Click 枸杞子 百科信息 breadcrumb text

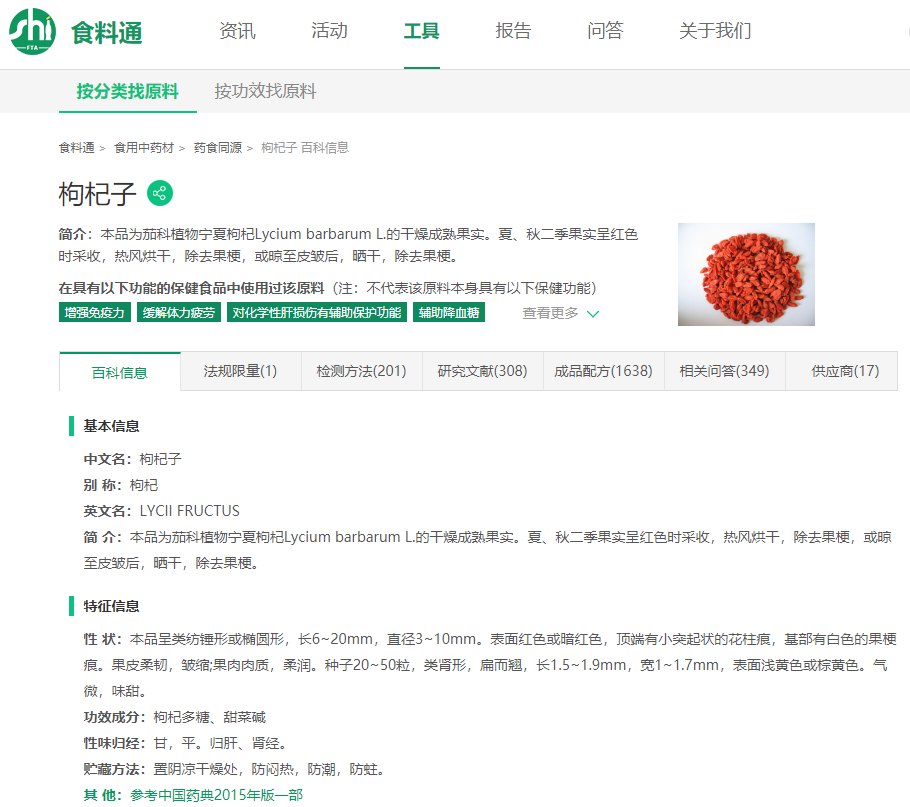tap(305, 148)
